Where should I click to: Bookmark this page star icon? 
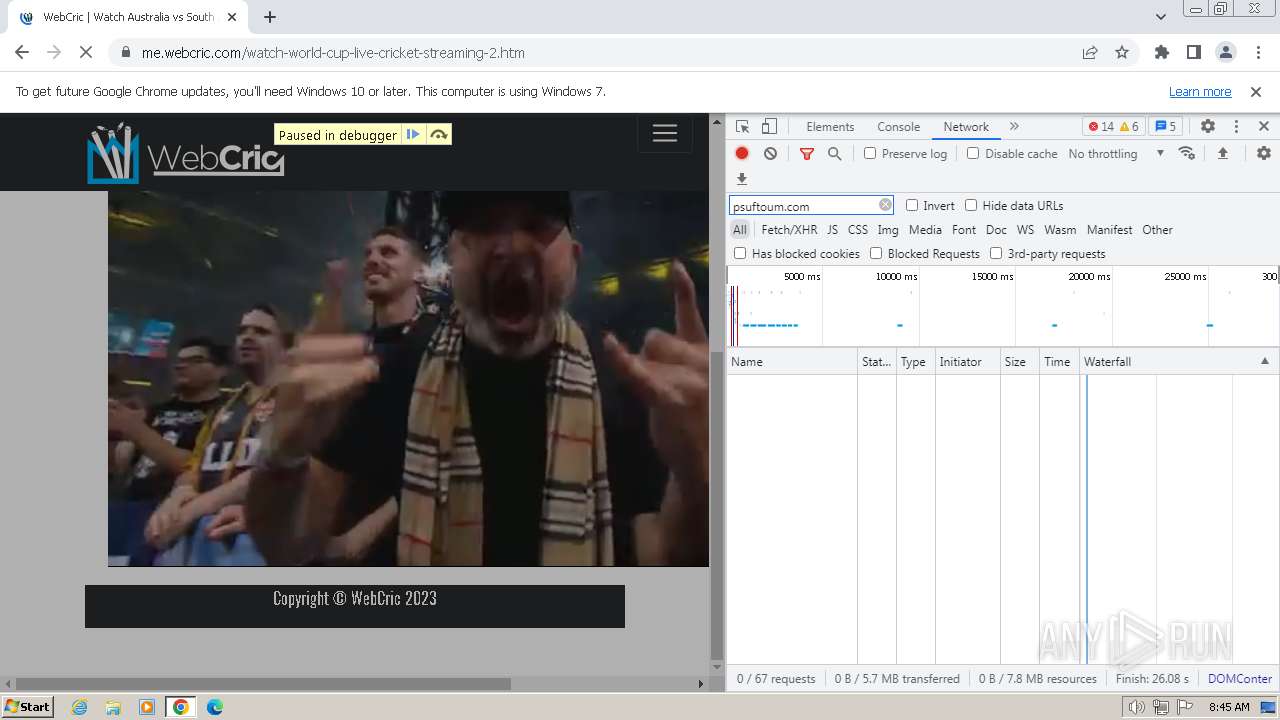pos(1122,52)
